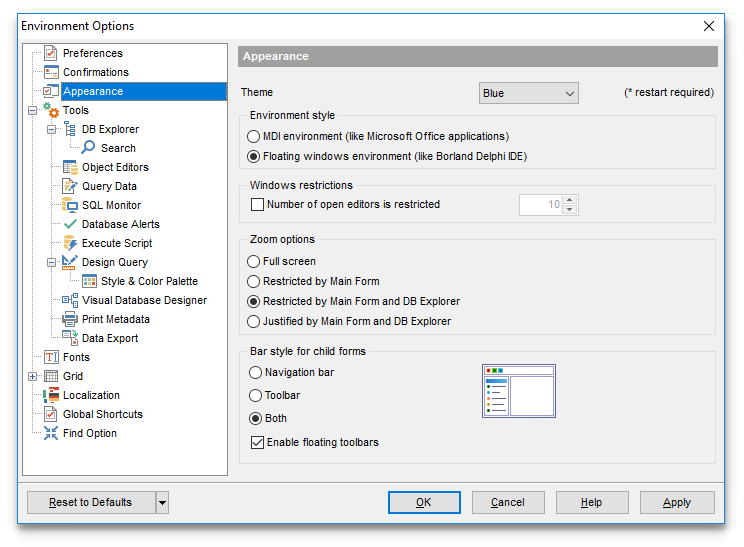Click the Data Export icon
This screenshot has width=744, height=547.
coord(70,338)
